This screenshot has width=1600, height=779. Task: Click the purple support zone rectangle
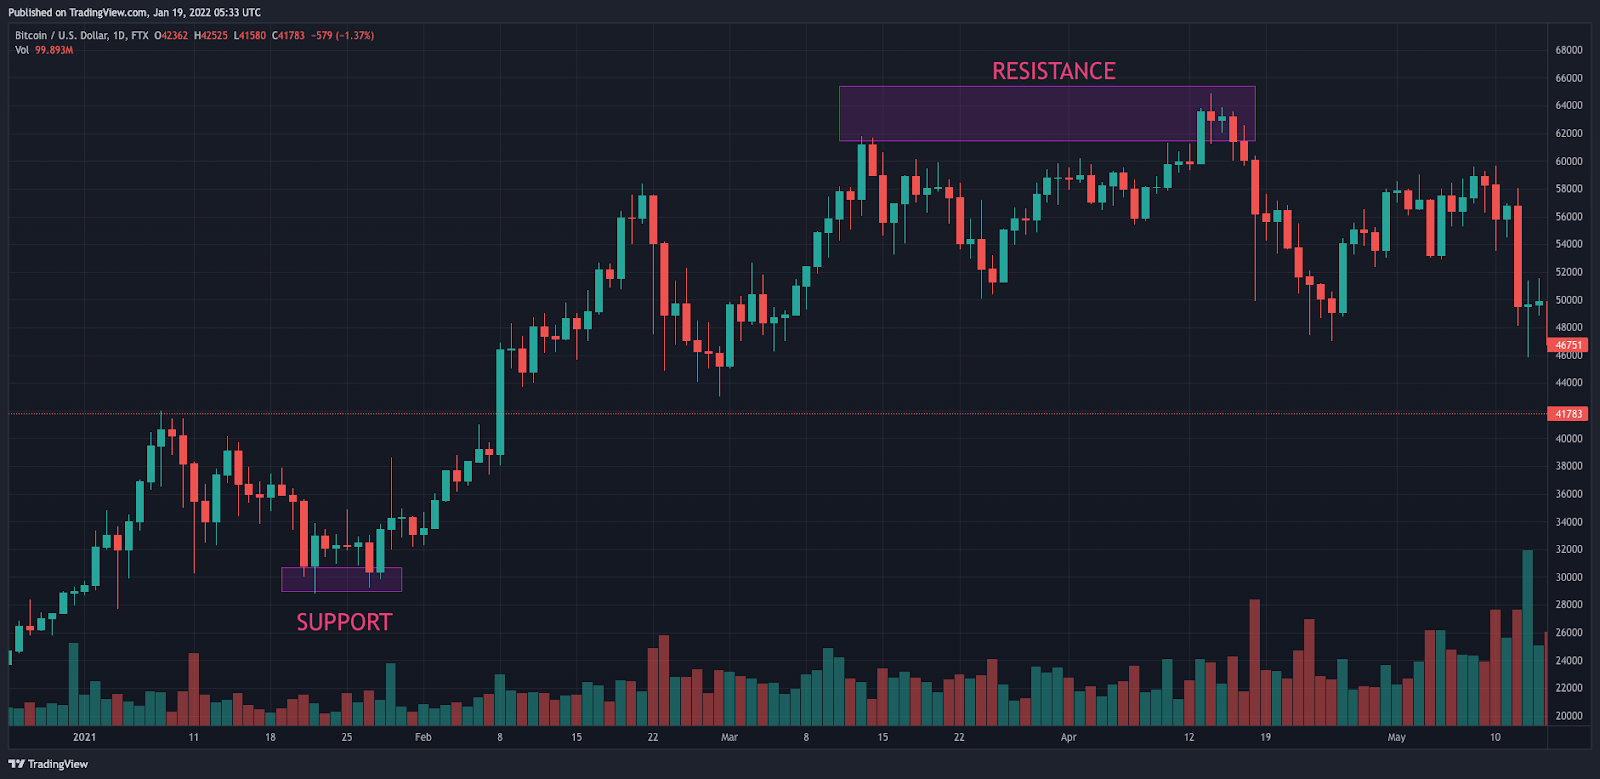pyautogui.click(x=341, y=579)
